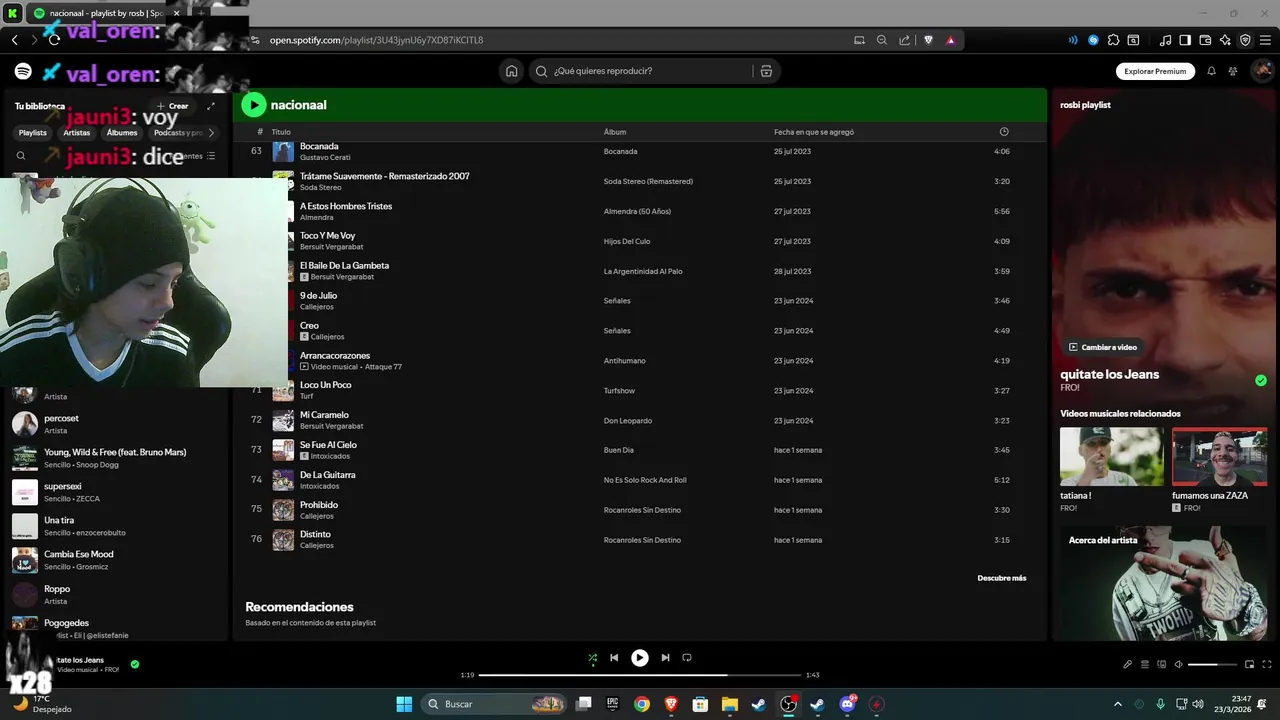Toggle saved checkmark in now playing bar
This screenshot has height=720, width=1280.
(135, 664)
